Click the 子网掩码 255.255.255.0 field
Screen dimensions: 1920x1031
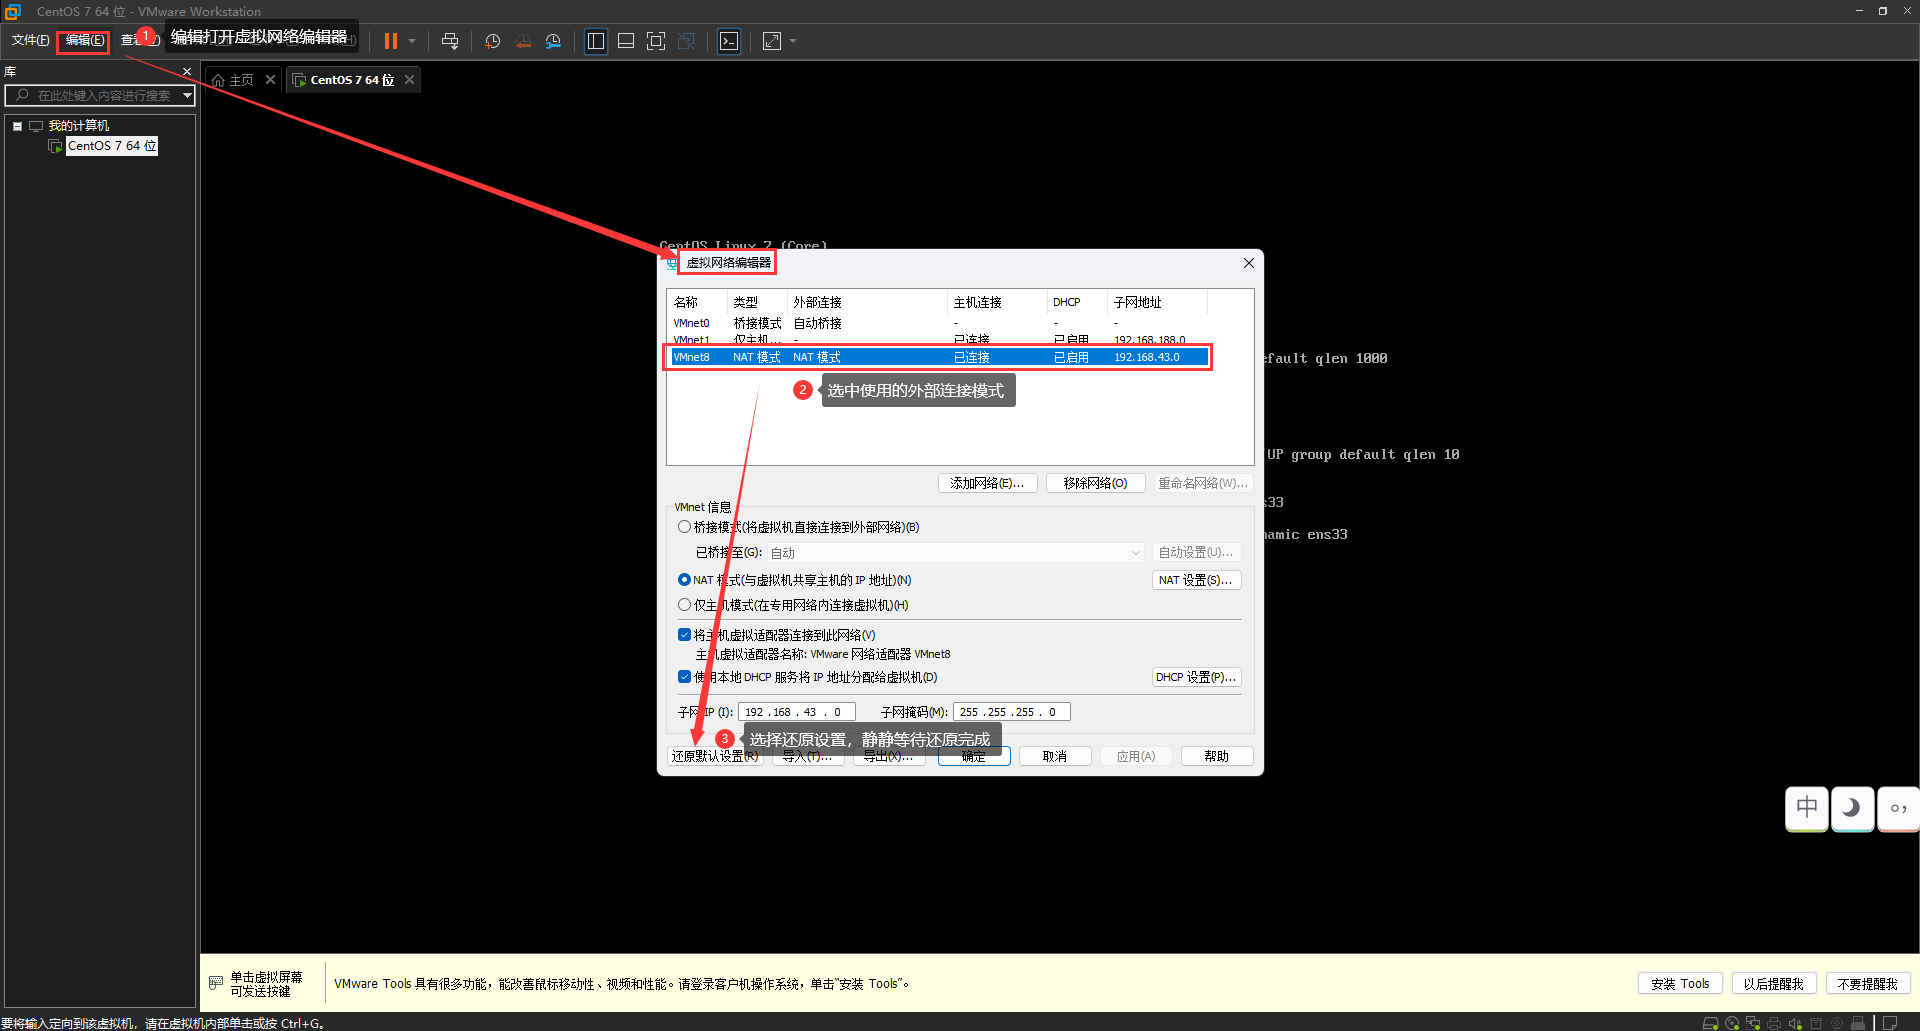[1011, 712]
